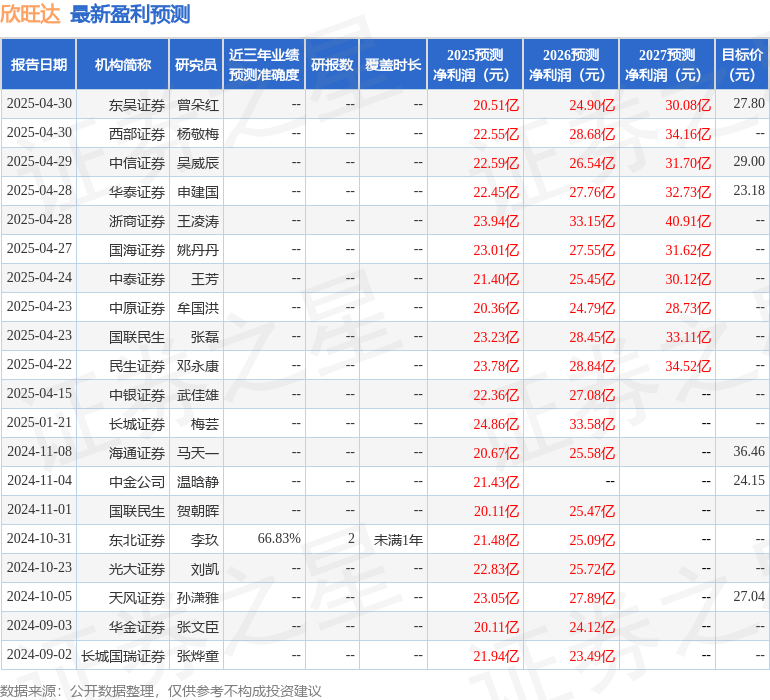Viewport: 770px width, 700px height.
Task: Click the 近三年业绩预测准确度 column header
Action: point(264,65)
